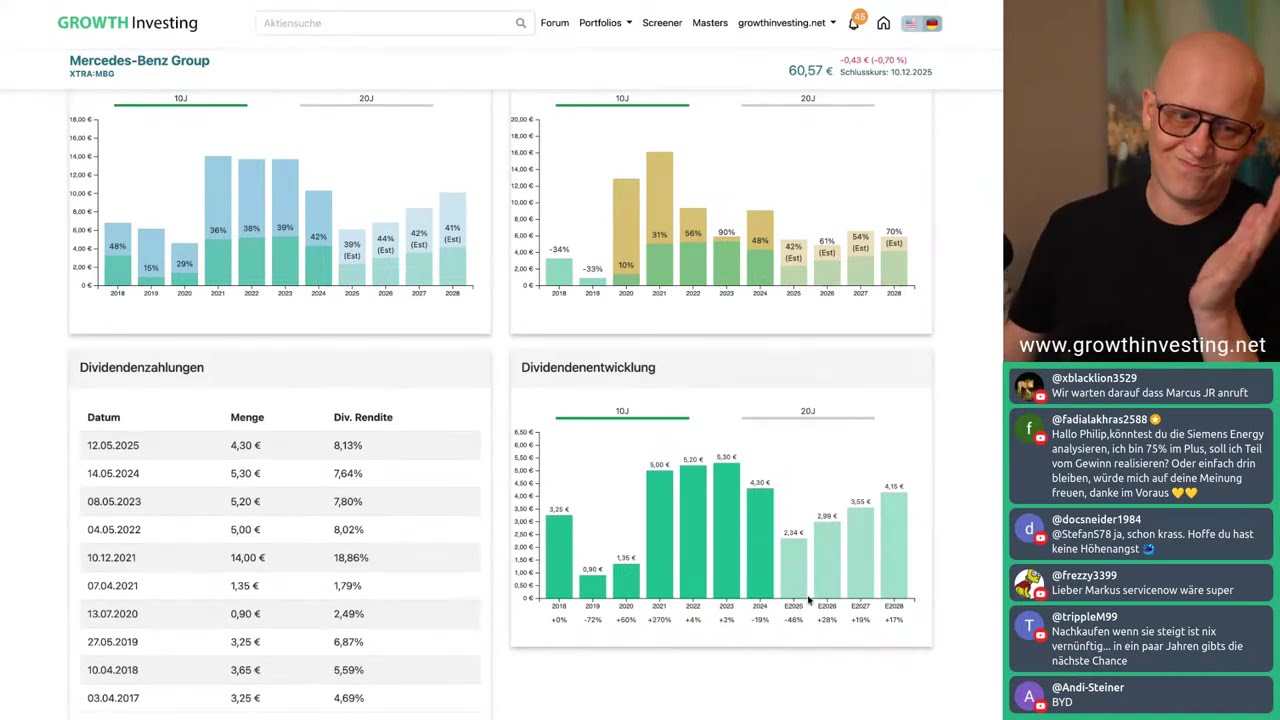Viewport: 1280px width, 720px height.
Task: Select the 27.05.2019 dividend row date
Action: 113,641
